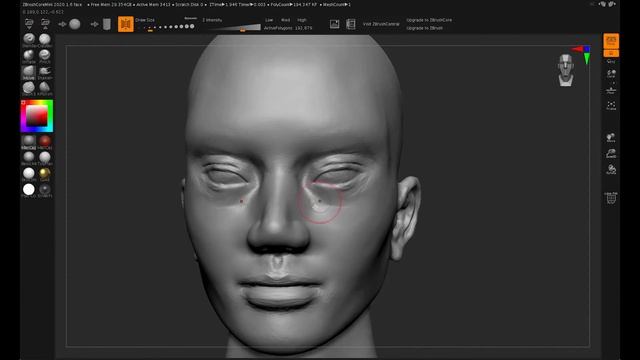Screen dimensions: 640x360
Task: Click the ActivePolygons count readout
Action: [x=288, y=28]
